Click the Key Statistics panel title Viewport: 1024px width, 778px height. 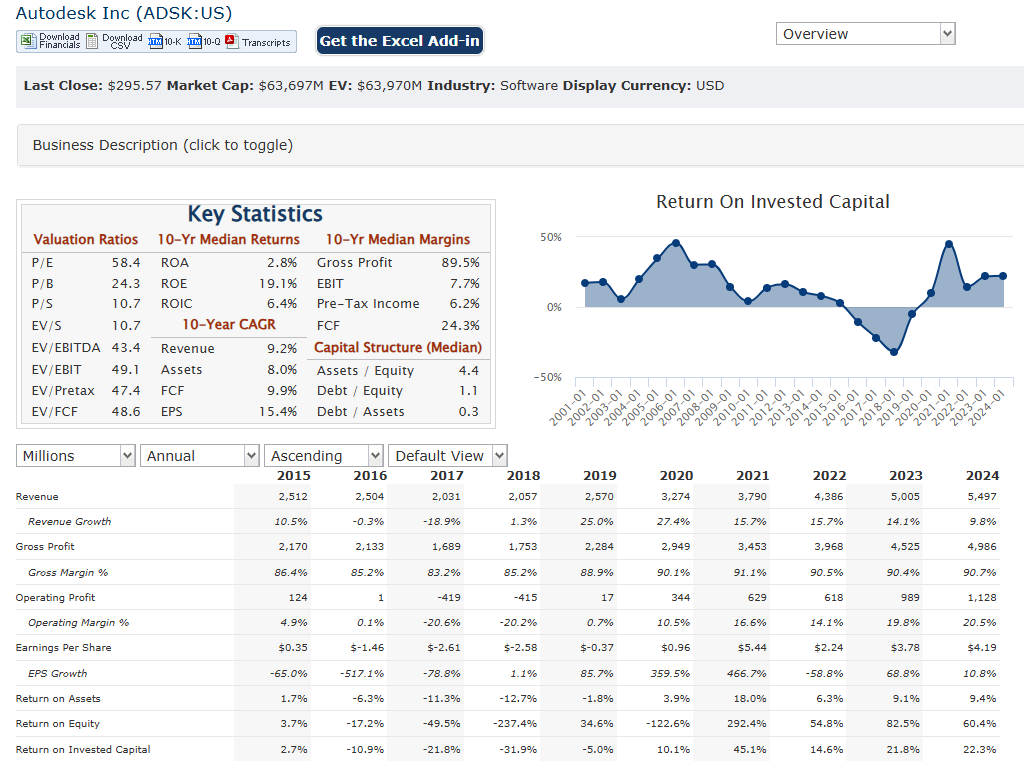(x=255, y=214)
